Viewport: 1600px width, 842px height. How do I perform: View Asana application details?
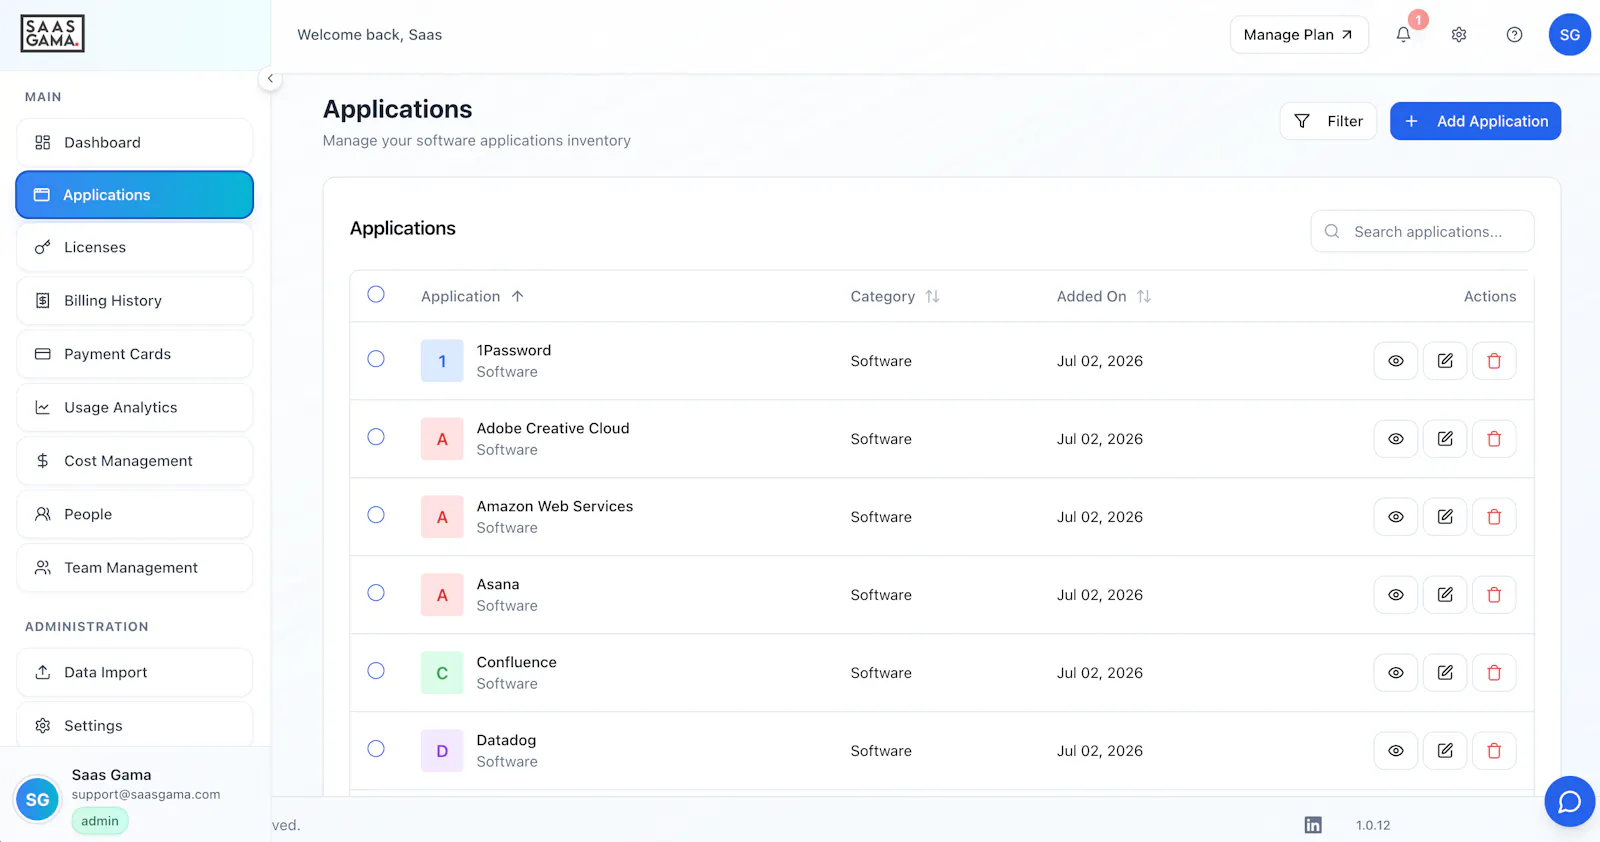[1396, 595]
